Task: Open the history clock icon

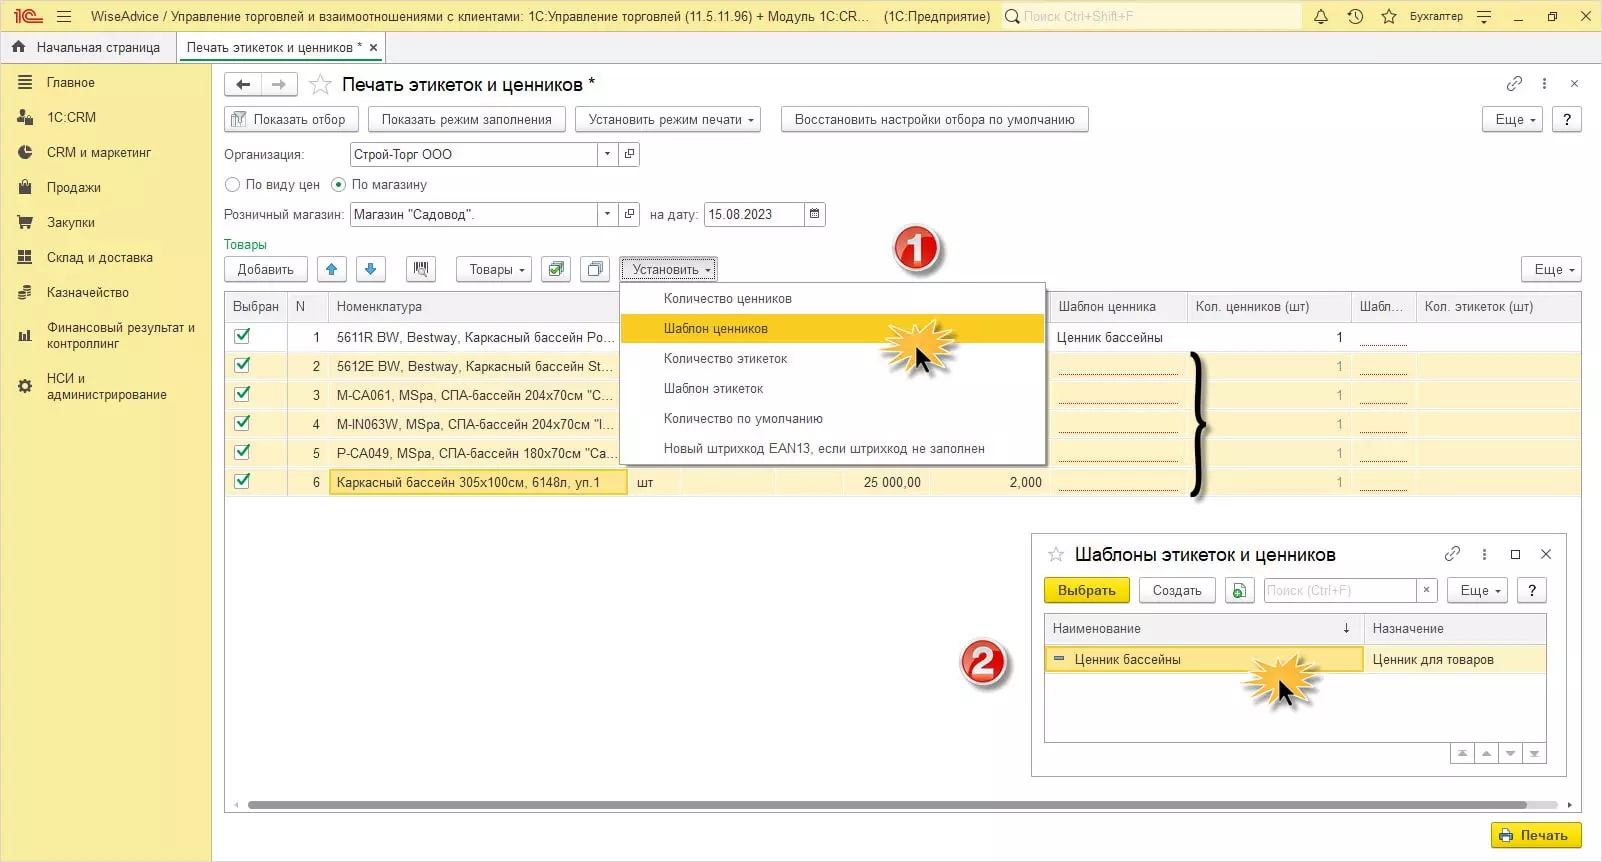Action: coord(1355,16)
